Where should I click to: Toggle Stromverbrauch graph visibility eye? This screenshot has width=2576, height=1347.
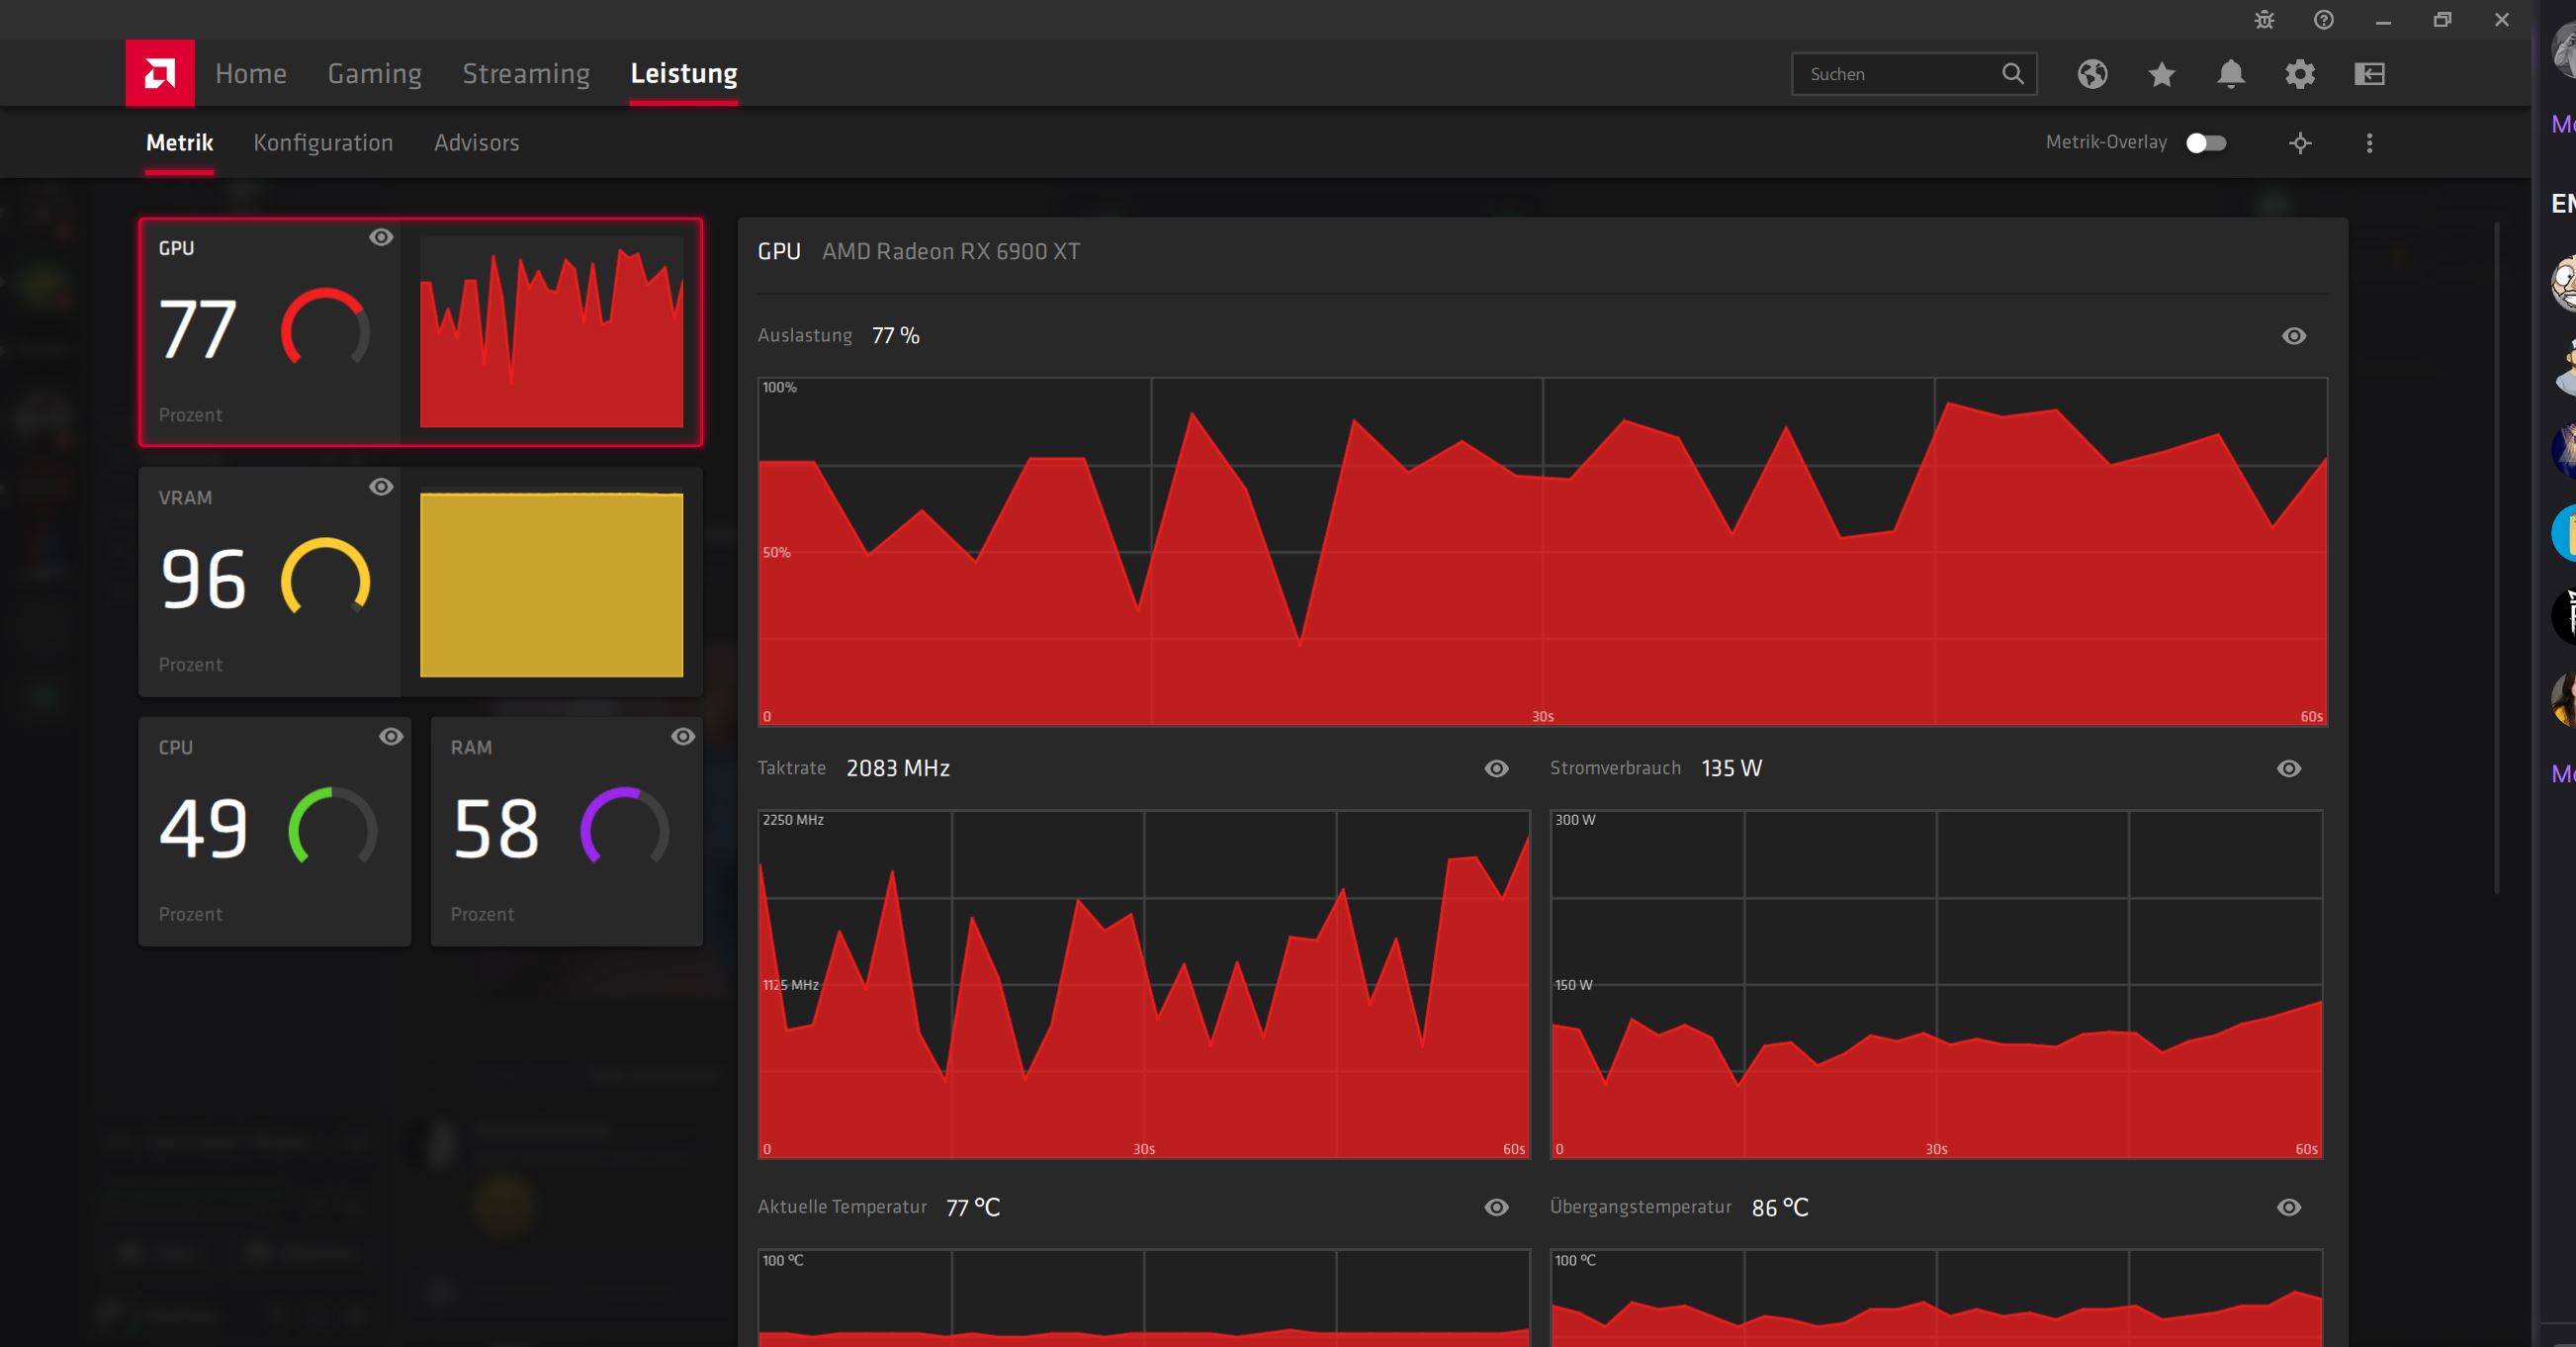[2289, 768]
